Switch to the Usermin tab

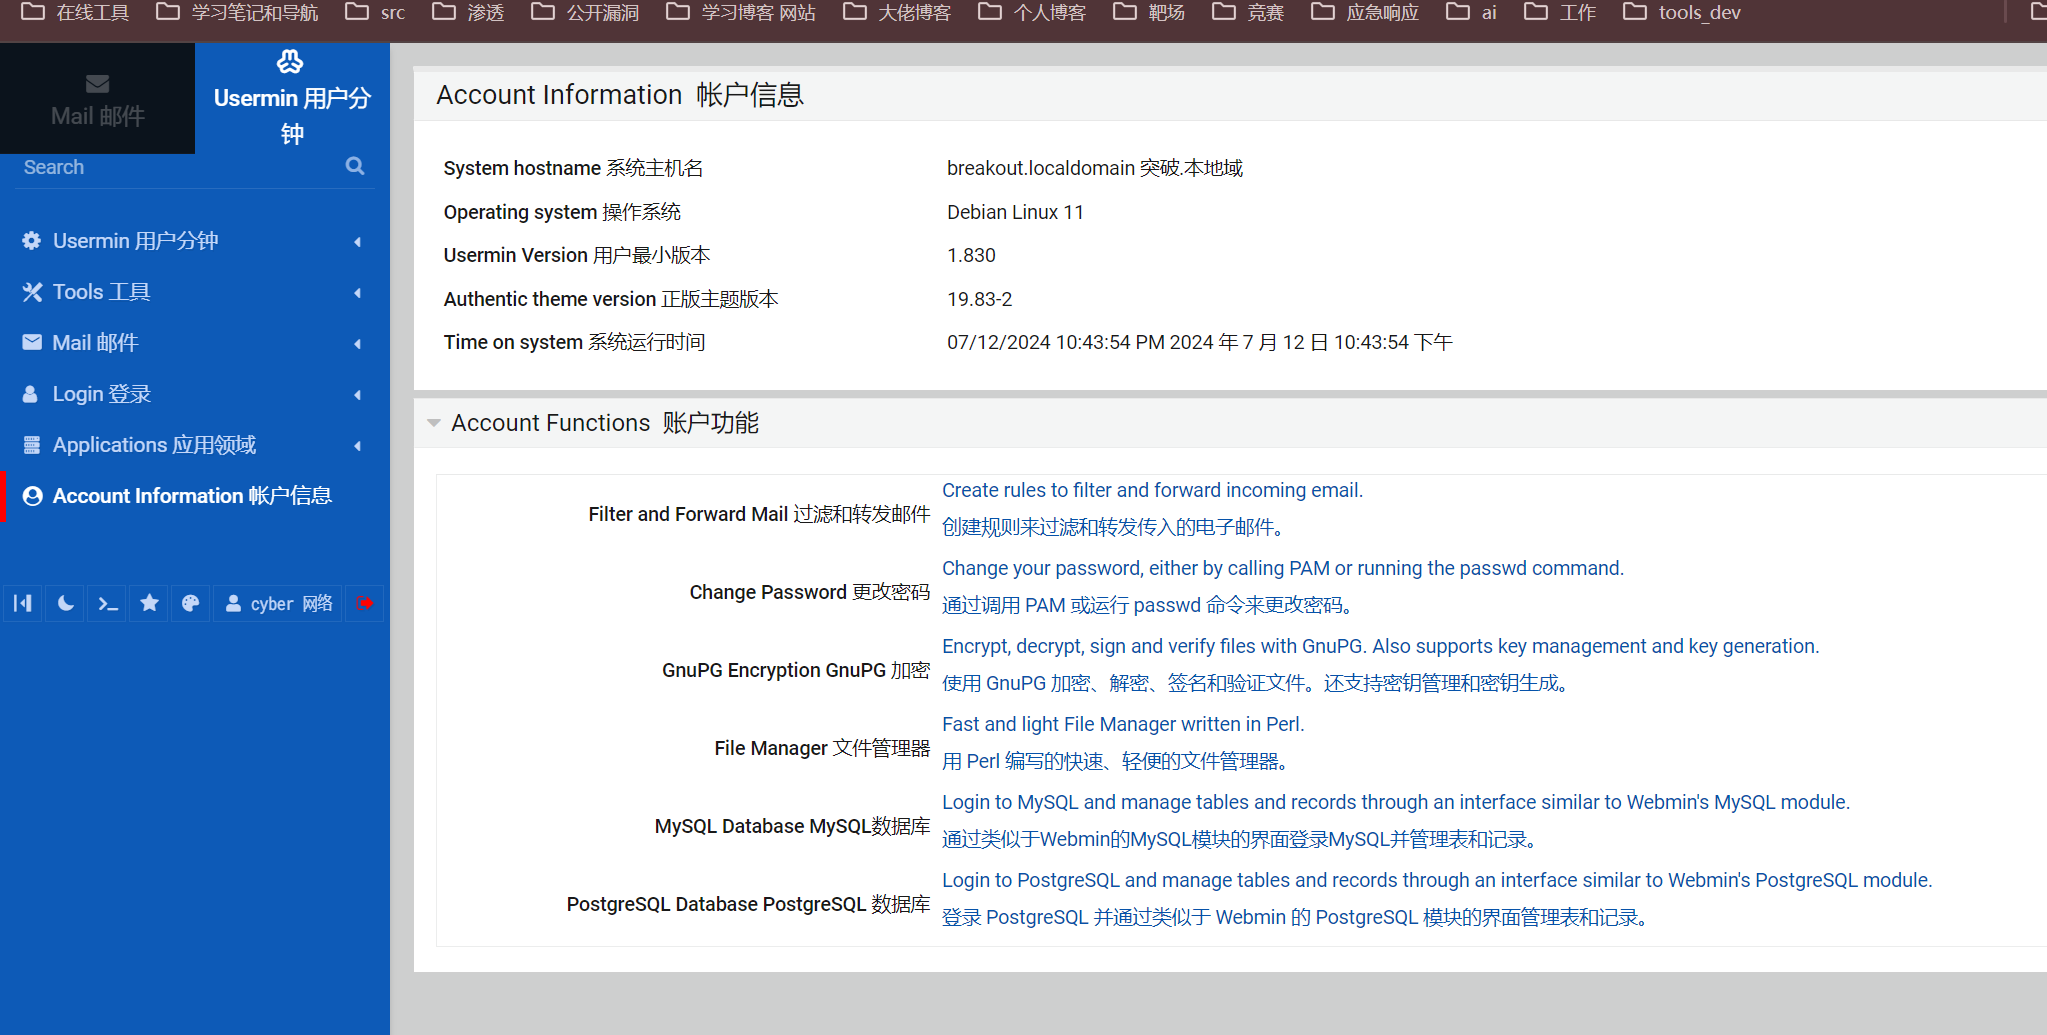292,99
